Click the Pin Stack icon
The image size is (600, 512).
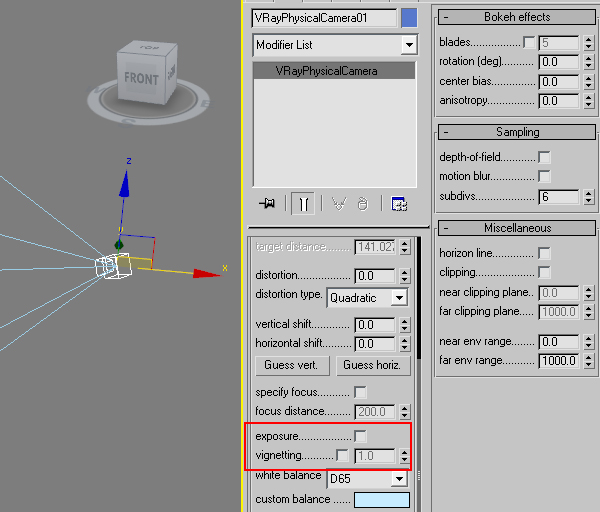coord(267,203)
